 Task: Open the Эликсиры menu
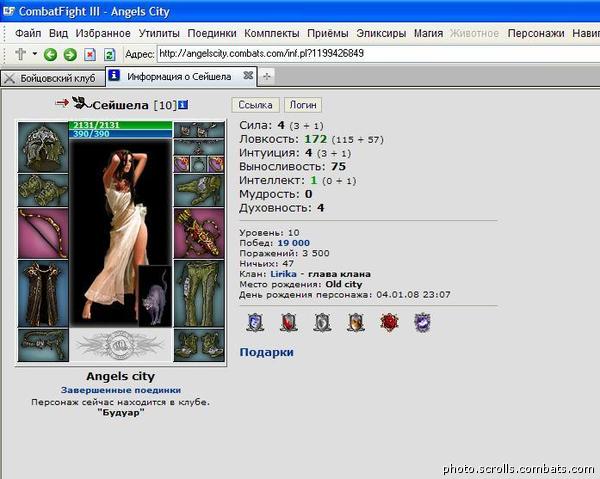381,33
